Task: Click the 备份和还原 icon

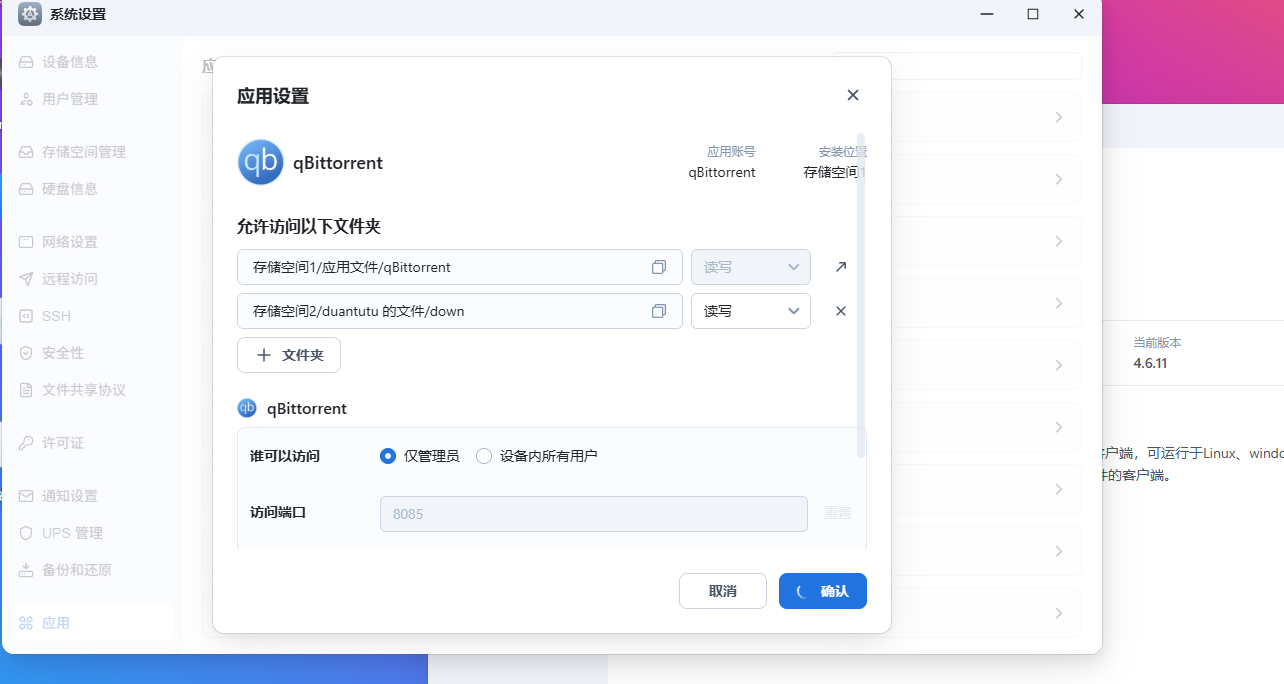Action: coord(26,570)
